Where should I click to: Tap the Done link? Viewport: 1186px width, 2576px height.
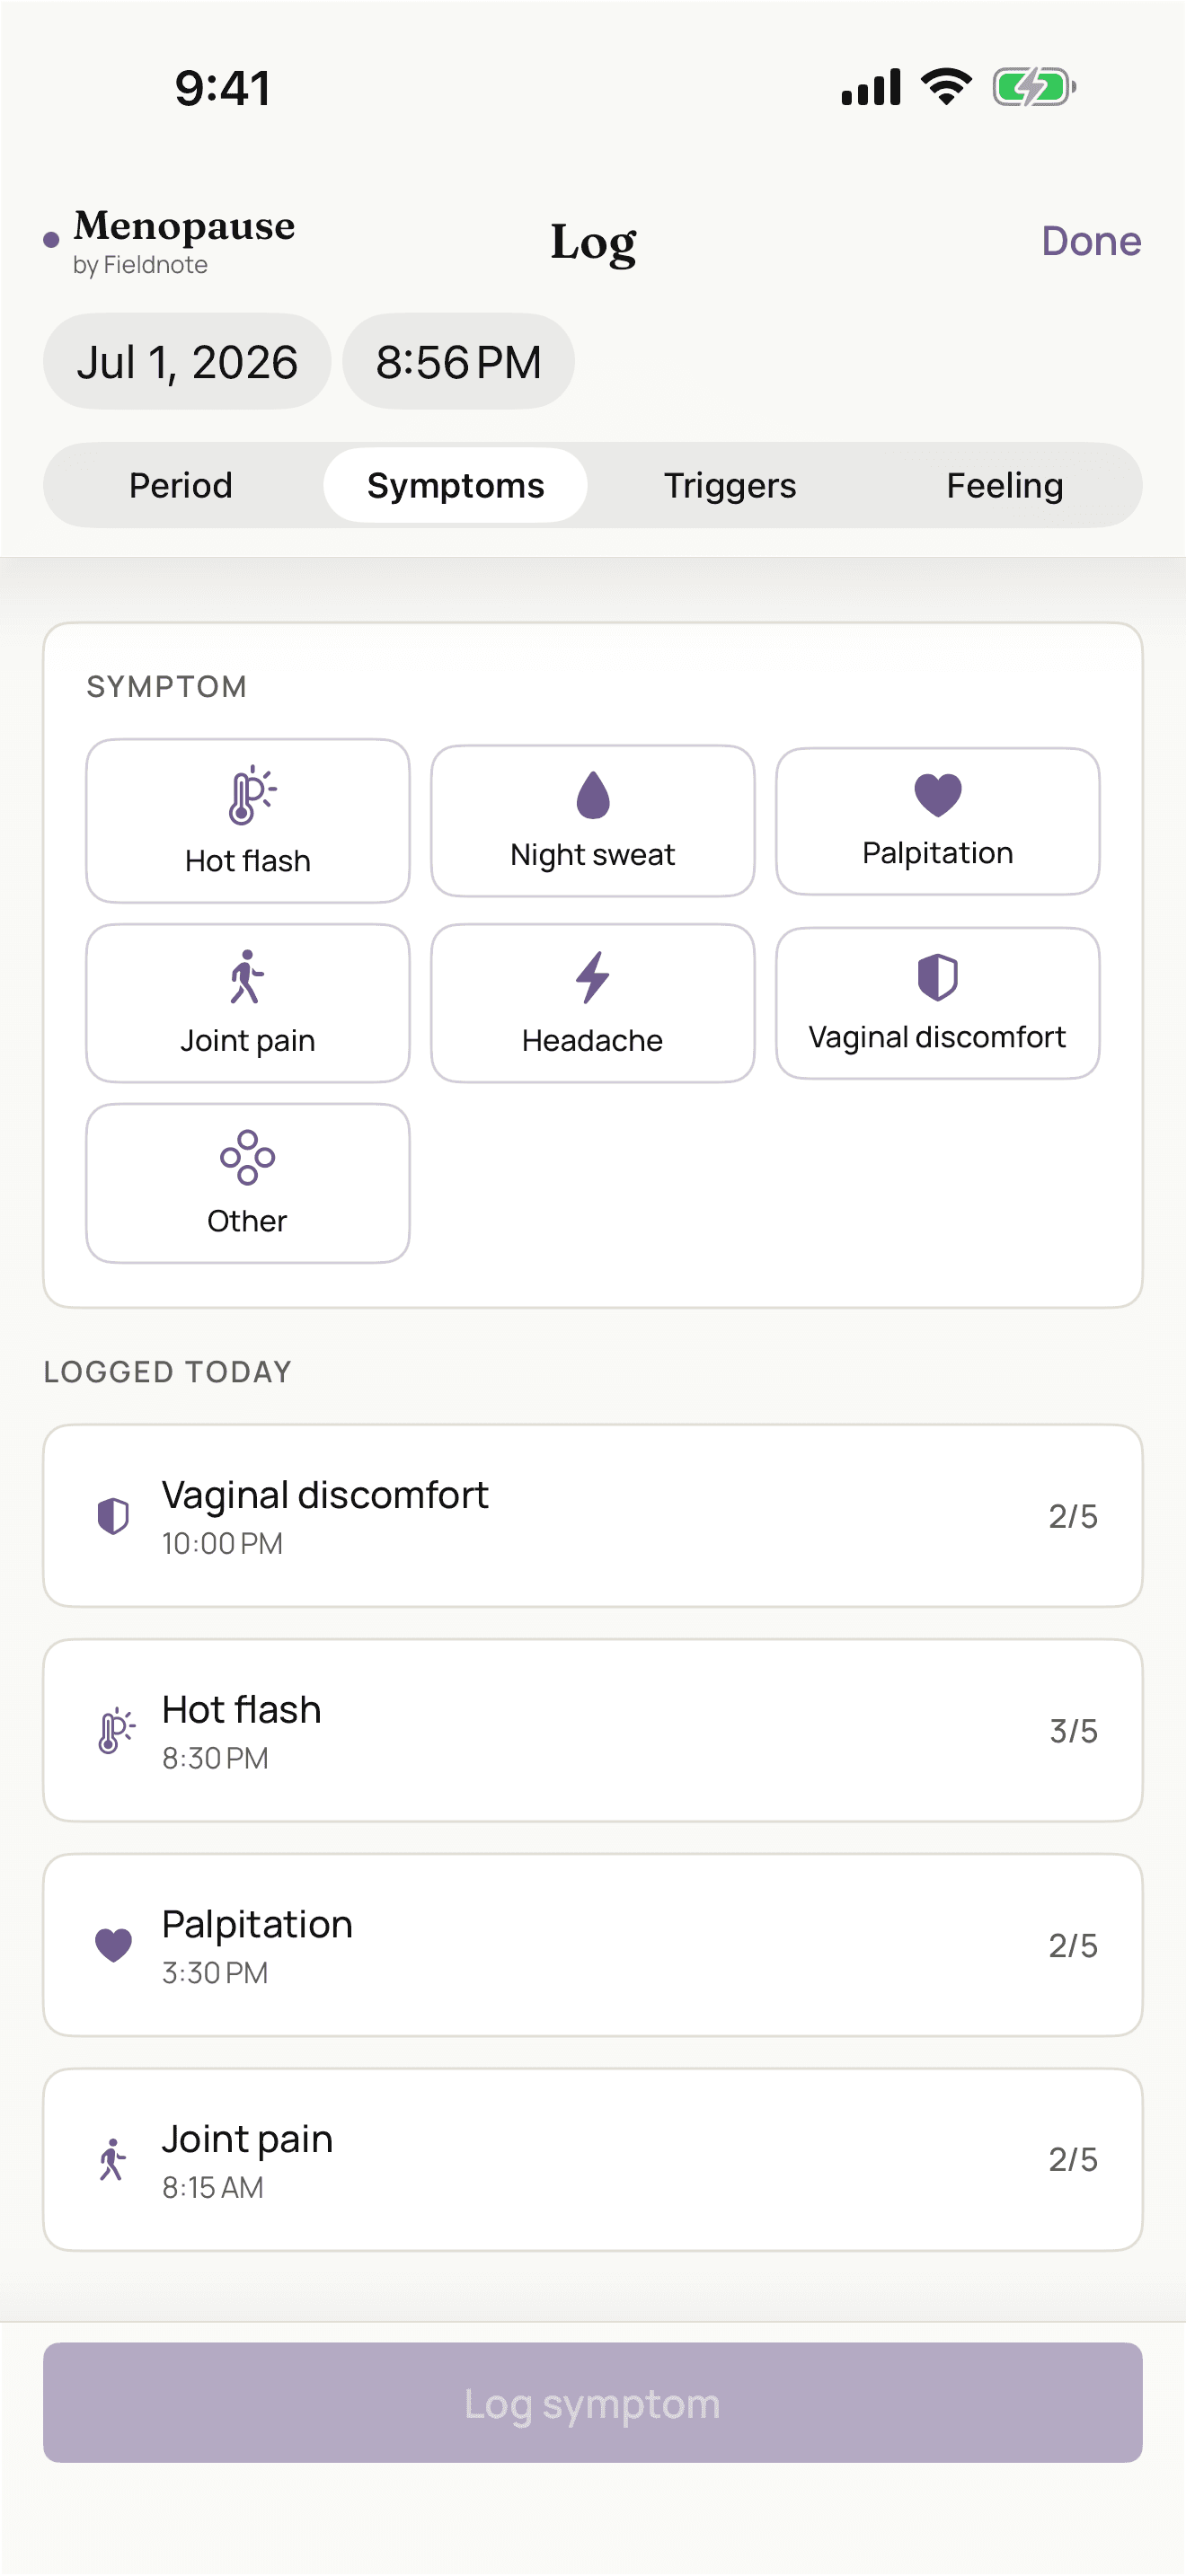tap(1091, 241)
